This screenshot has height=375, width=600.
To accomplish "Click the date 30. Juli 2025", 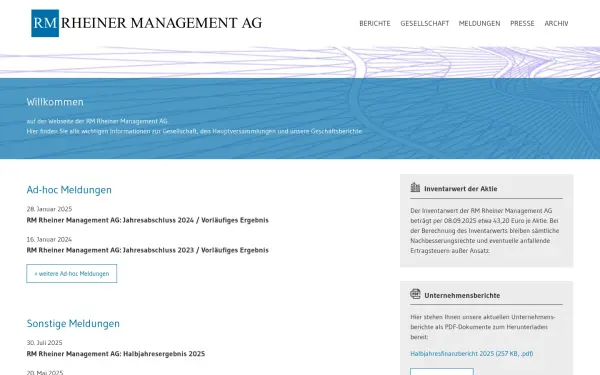I will pyautogui.click(x=44, y=343).
